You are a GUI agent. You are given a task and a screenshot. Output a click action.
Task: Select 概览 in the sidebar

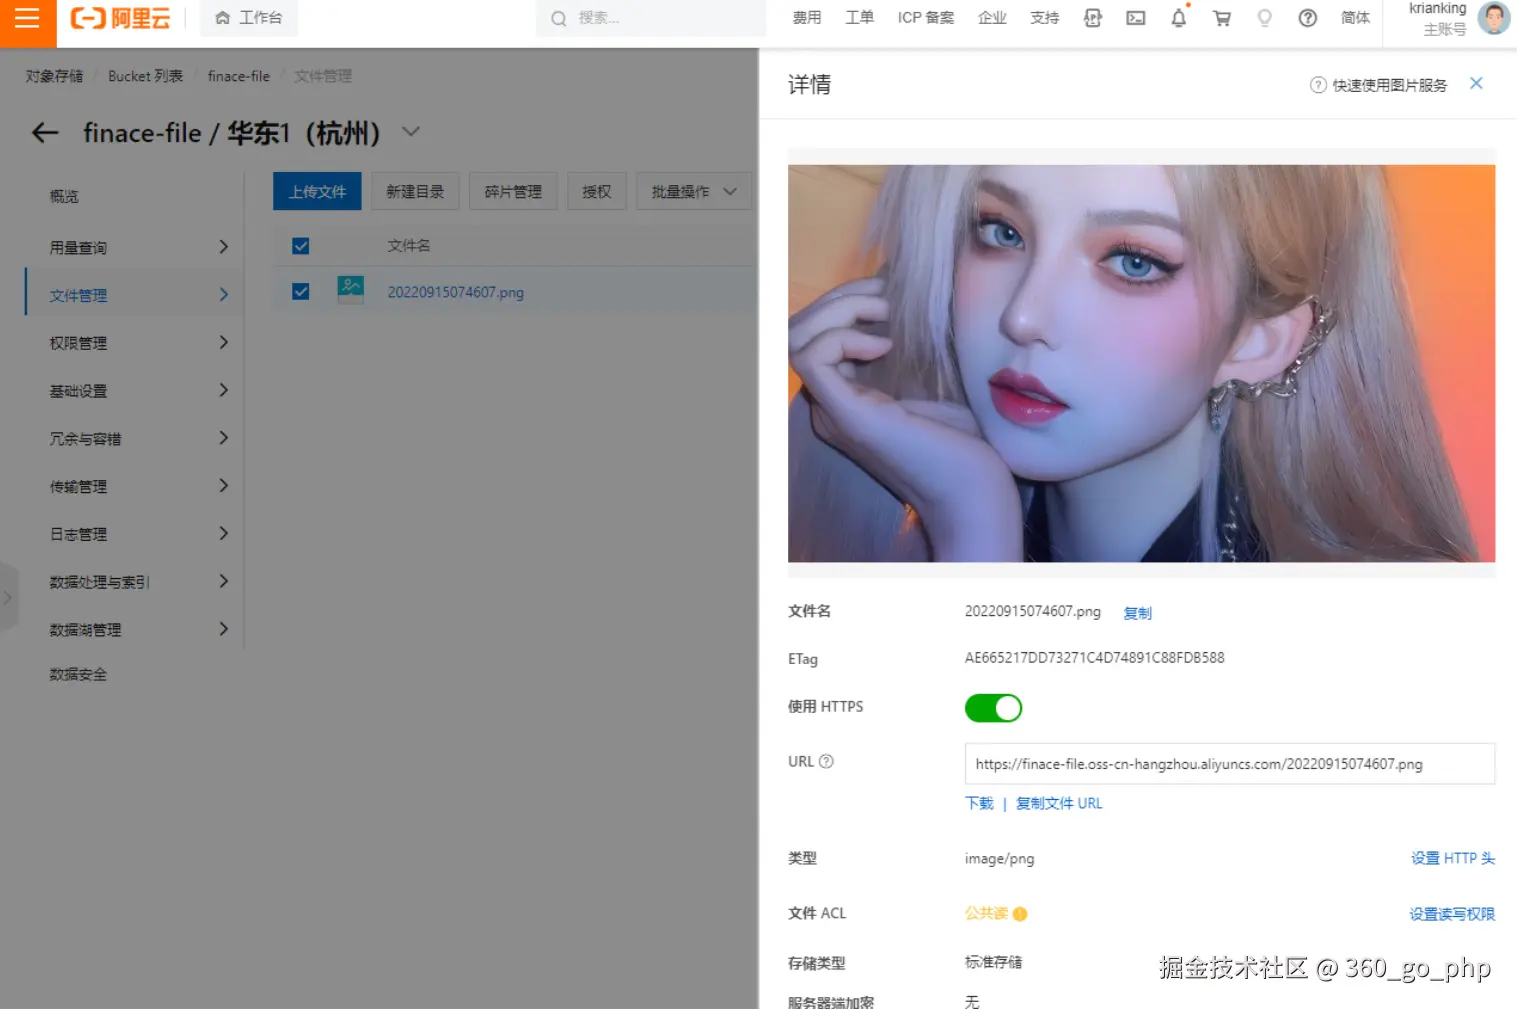[x=64, y=197]
